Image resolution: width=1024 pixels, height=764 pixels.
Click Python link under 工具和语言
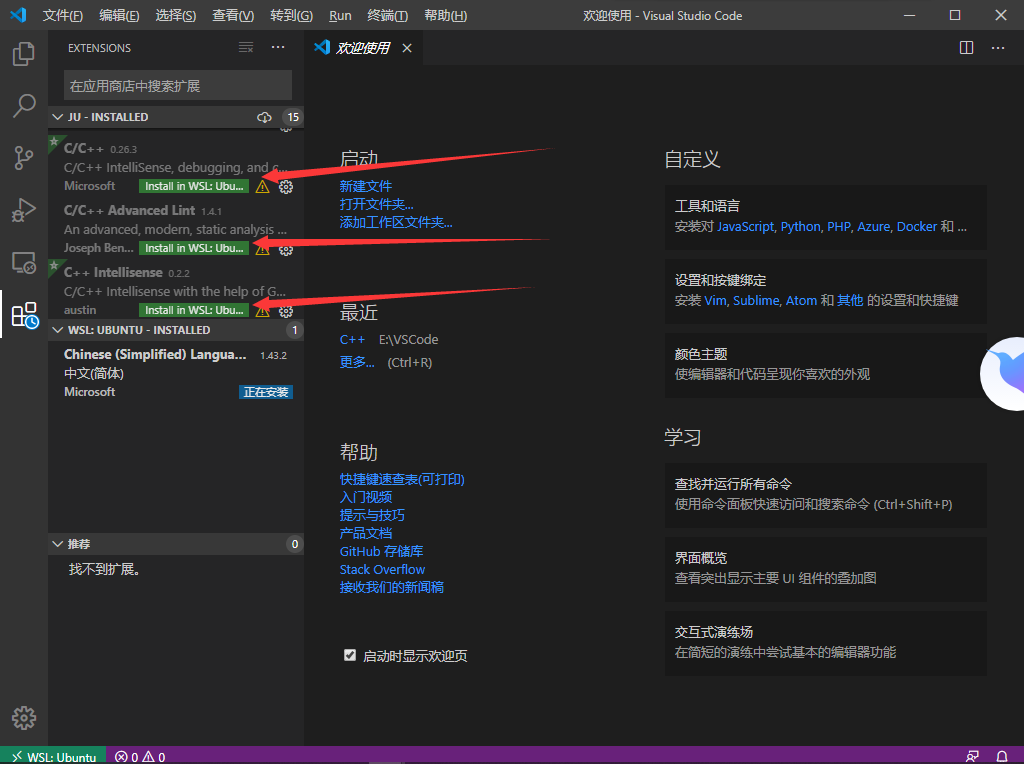pos(800,227)
